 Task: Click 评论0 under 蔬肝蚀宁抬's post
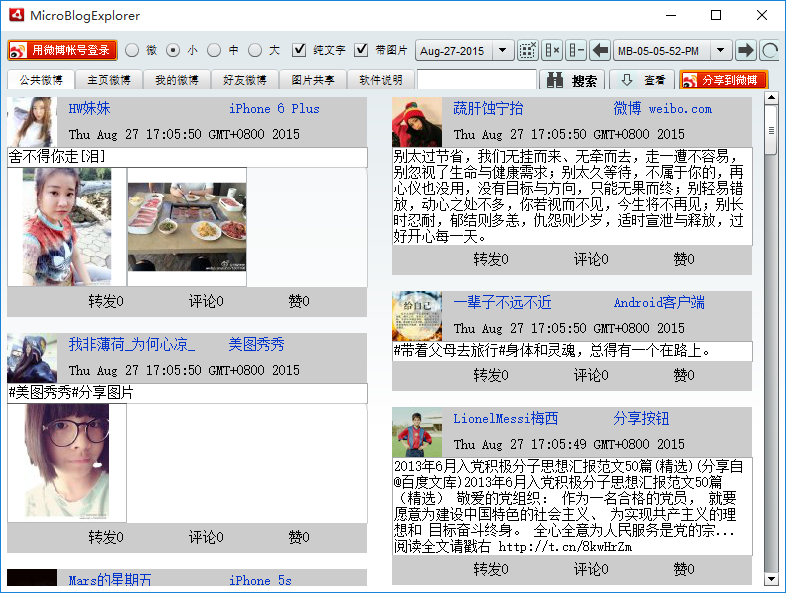(x=591, y=259)
